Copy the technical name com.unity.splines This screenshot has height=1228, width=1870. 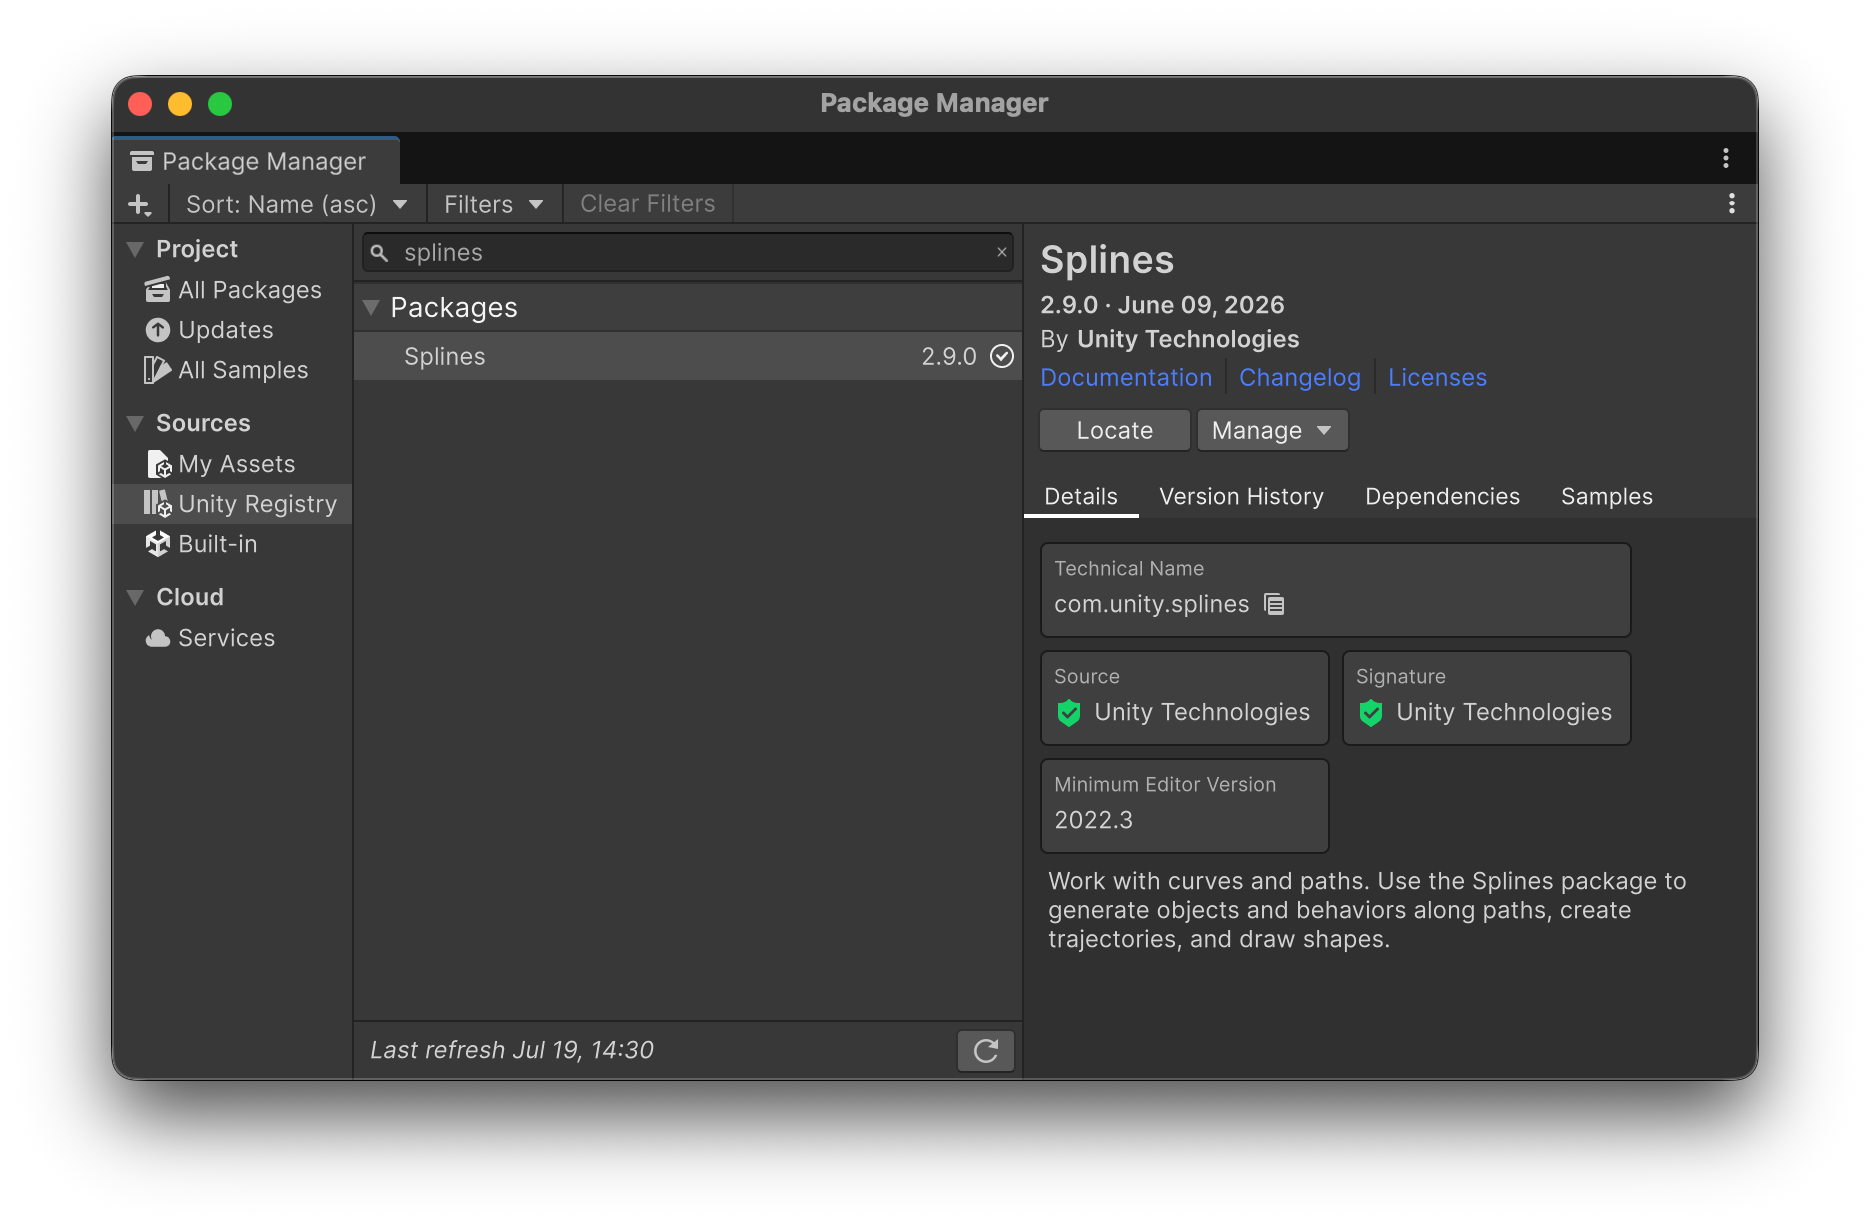click(1274, 604)
